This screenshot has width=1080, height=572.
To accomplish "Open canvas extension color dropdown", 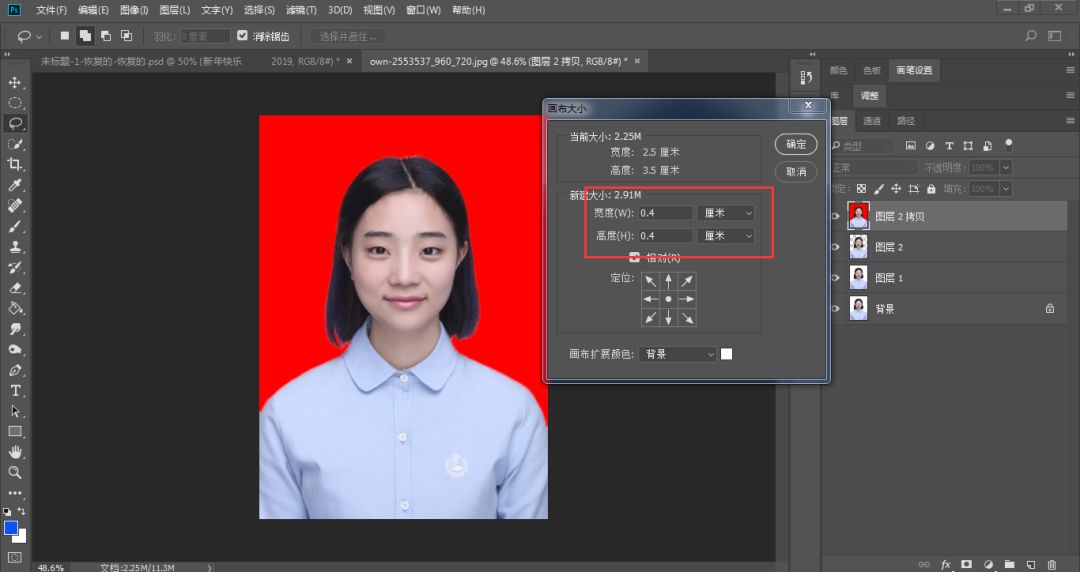I will click(678, 354).
